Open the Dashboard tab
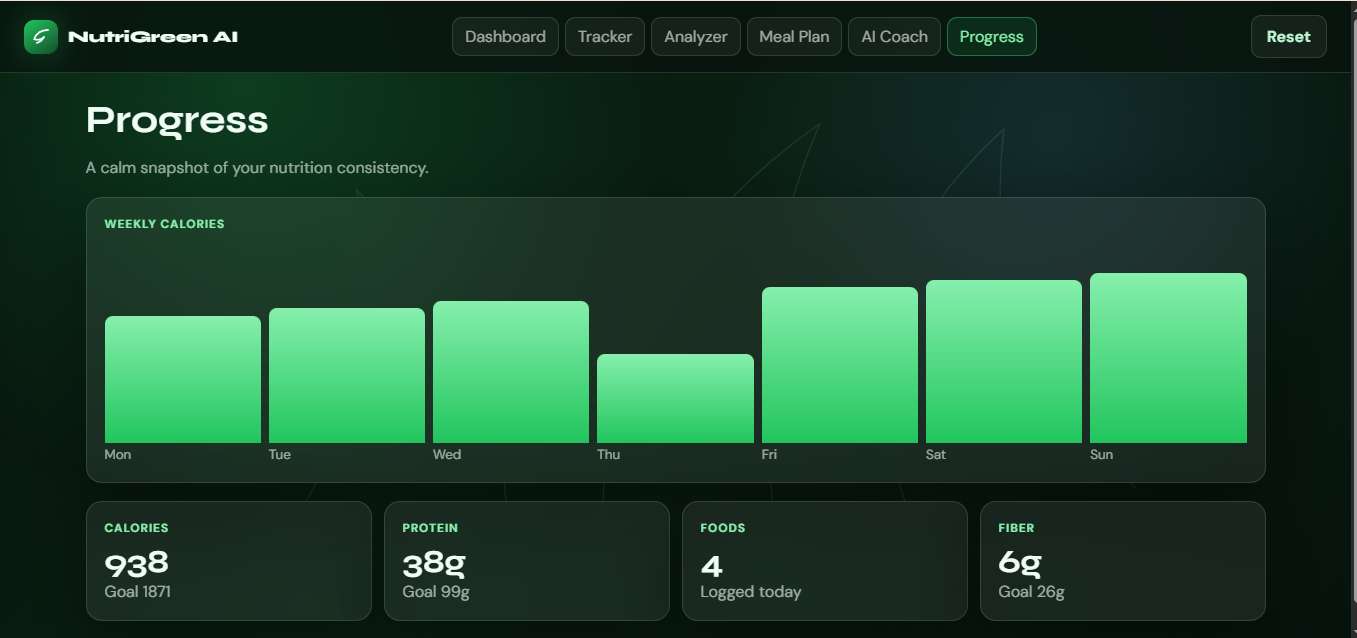This screenshot has height=638, width=1357. [x=505, y=37]
